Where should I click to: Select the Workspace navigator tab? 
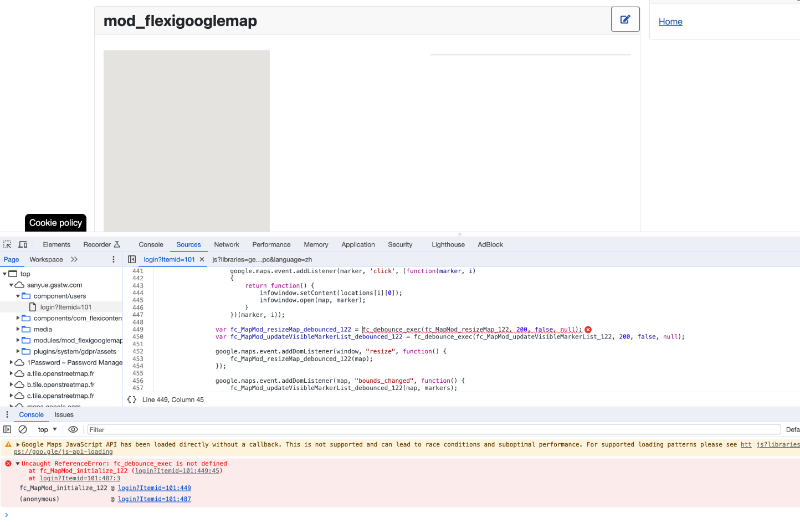pyautogui.click(x=46, y=259)
